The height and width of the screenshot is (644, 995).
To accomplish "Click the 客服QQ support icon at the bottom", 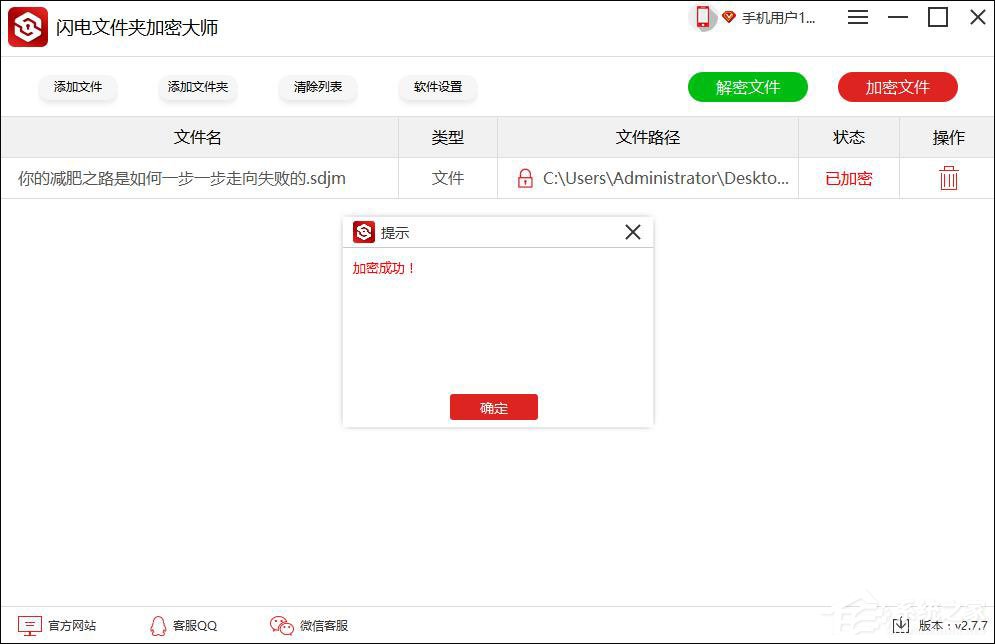I will (158, 624).
